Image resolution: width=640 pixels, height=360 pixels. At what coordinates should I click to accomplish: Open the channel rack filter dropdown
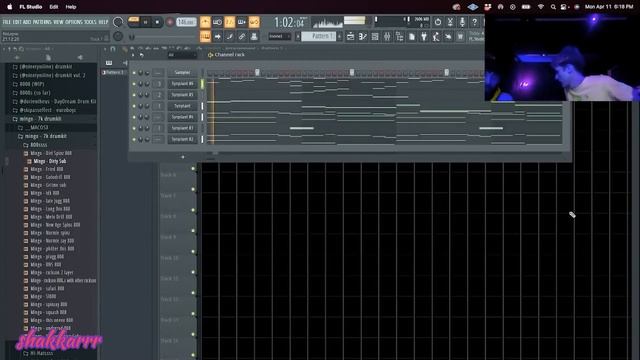click(x=182, y=55)
